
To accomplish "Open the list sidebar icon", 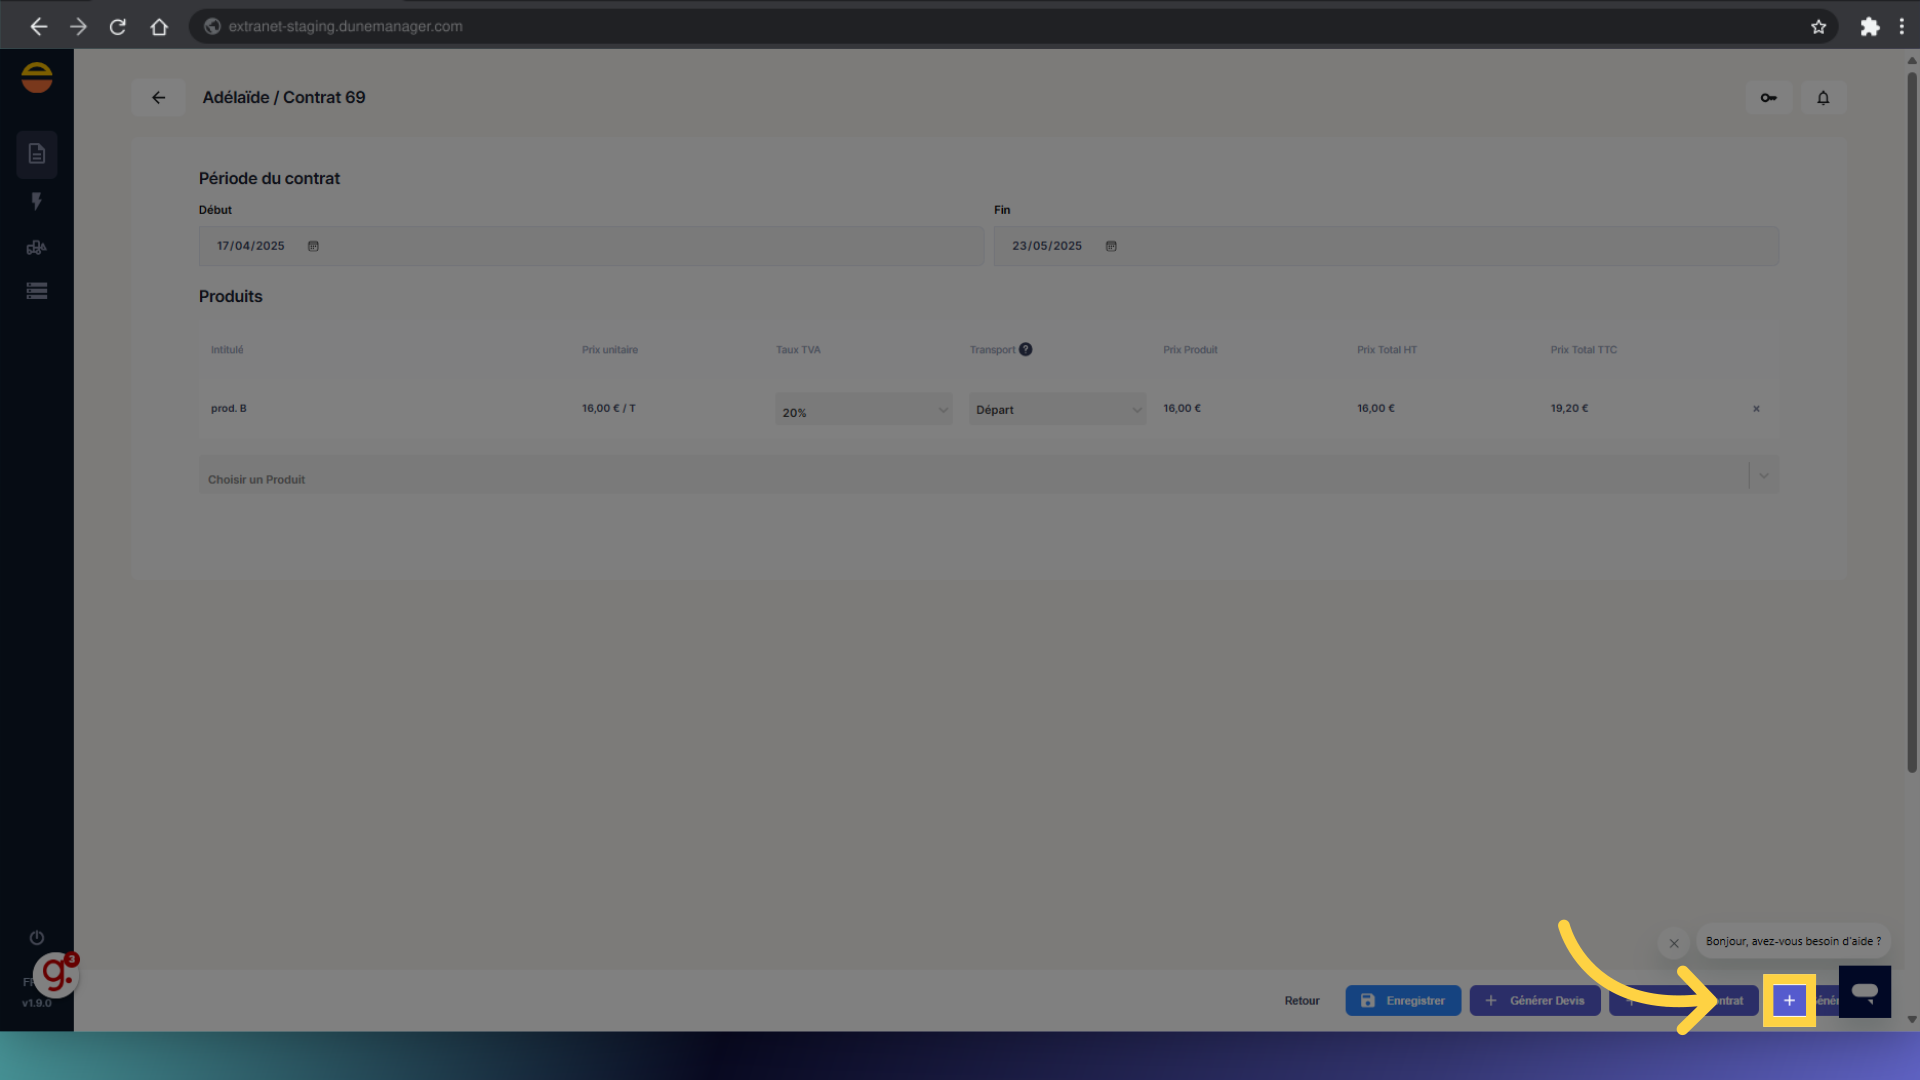I will pyautogui.click(x=37, y=291).
